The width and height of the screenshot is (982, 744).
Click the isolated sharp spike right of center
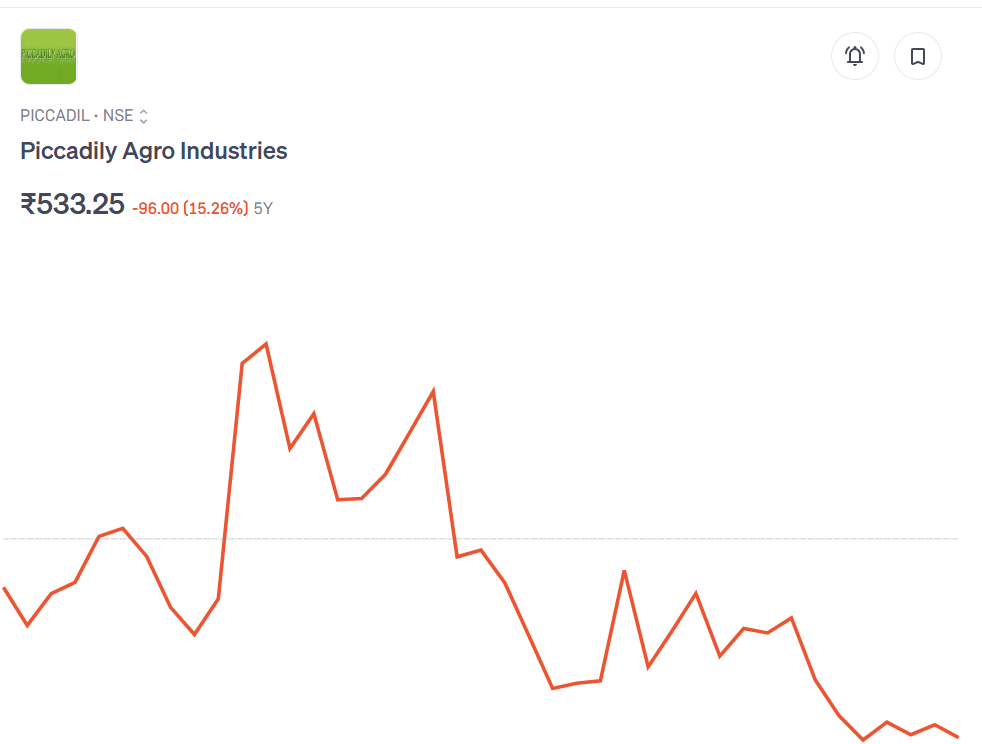tap(624, 571)
